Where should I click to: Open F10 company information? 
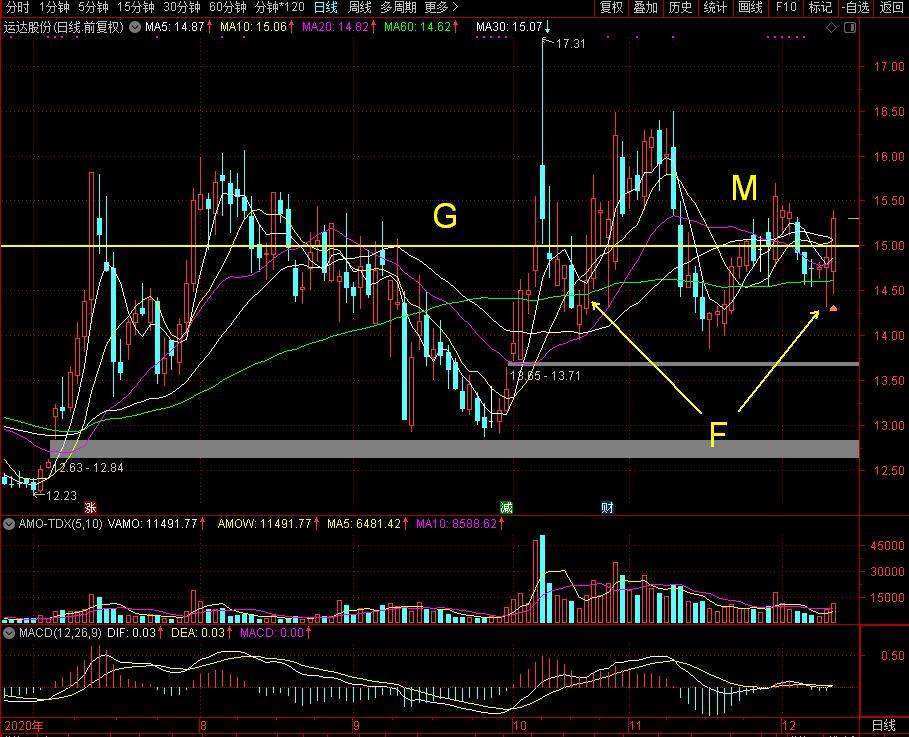[x=786, y=8]
